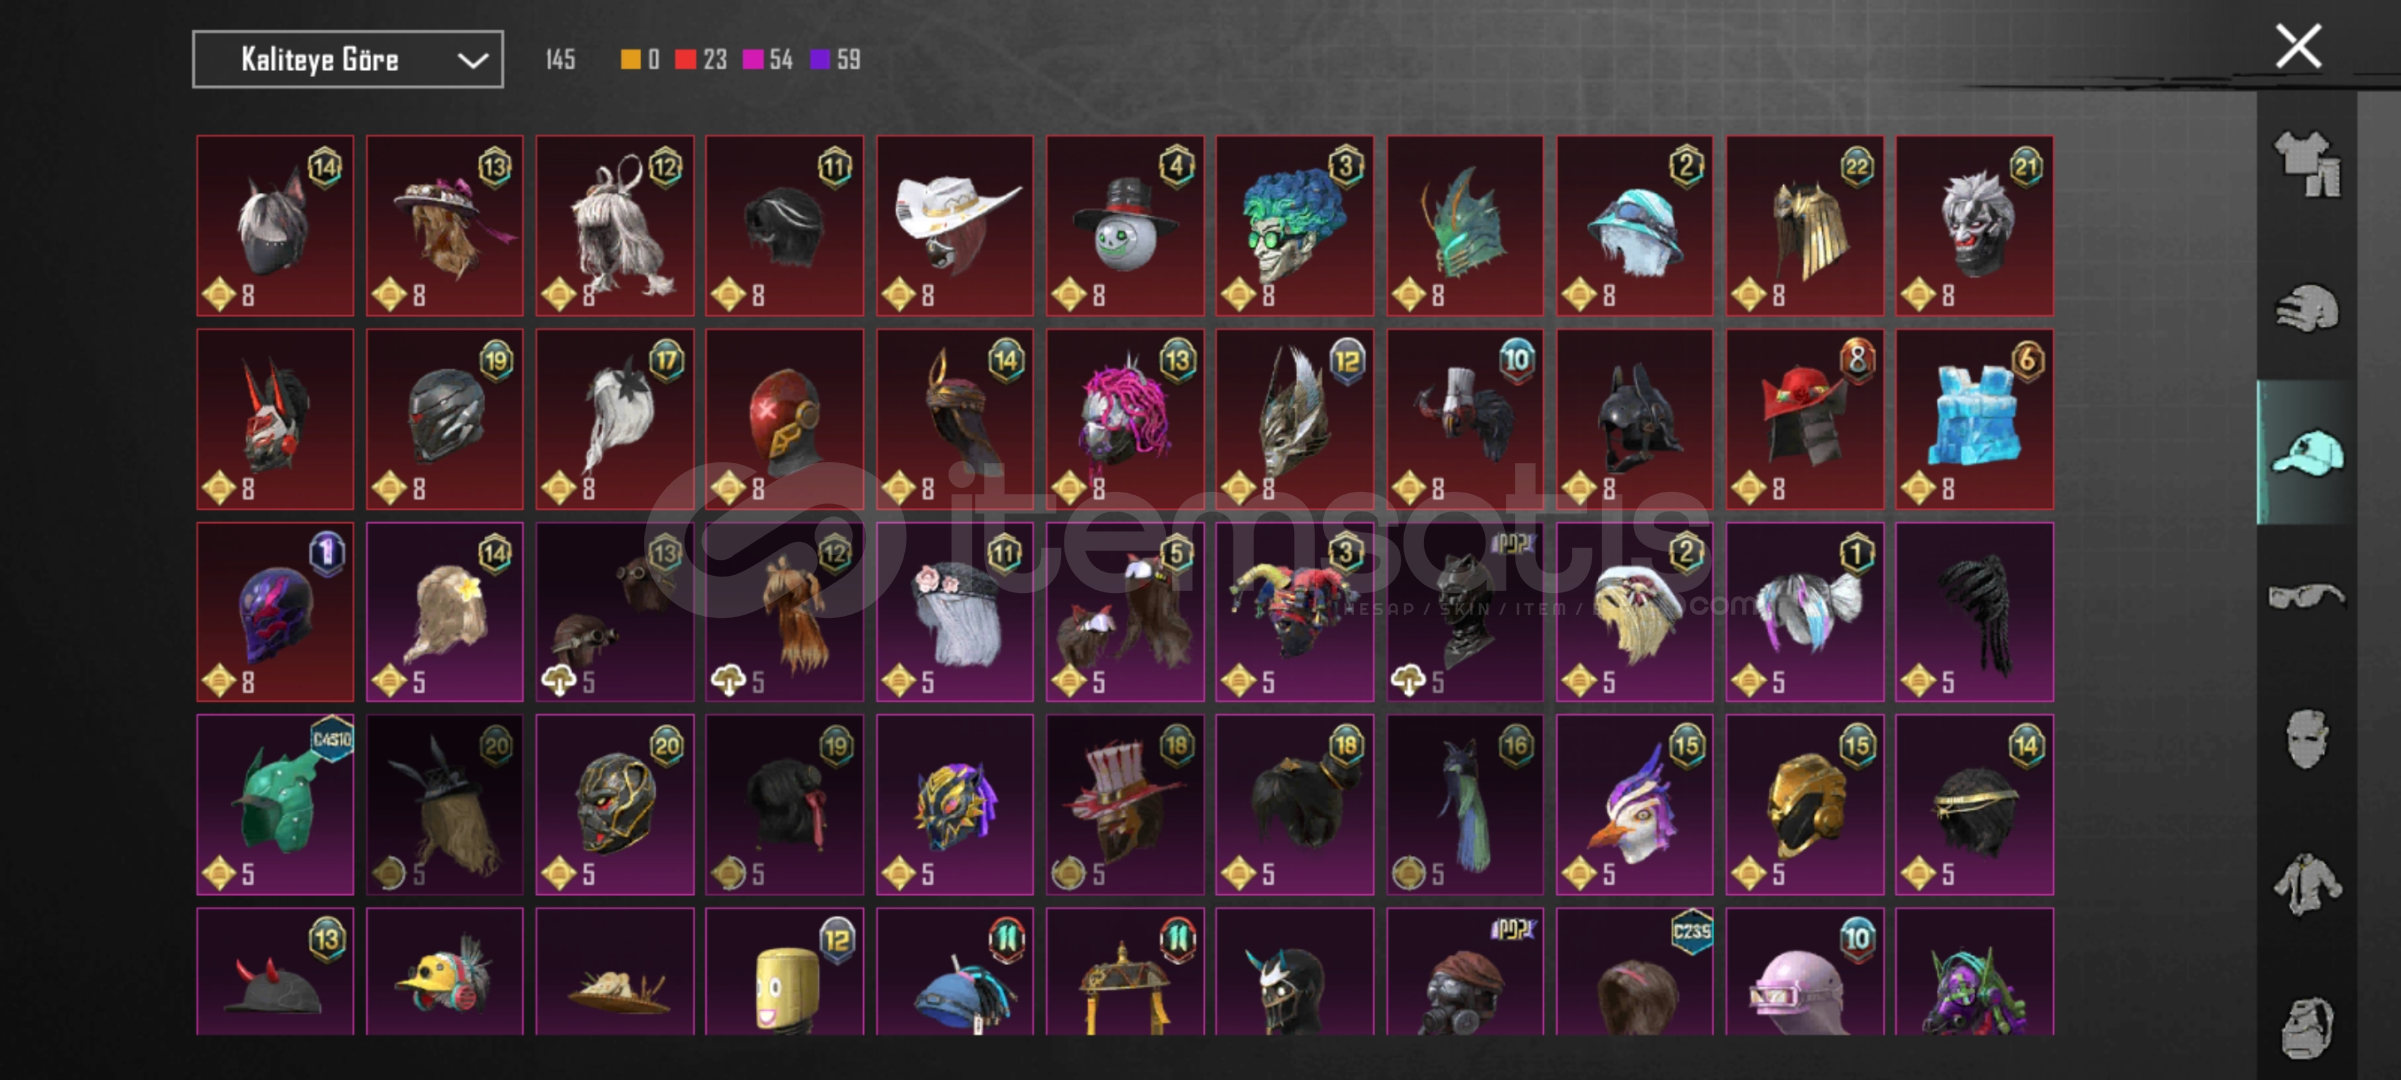
Task: Click the dropdown chevron arrow
Action: 472,61
